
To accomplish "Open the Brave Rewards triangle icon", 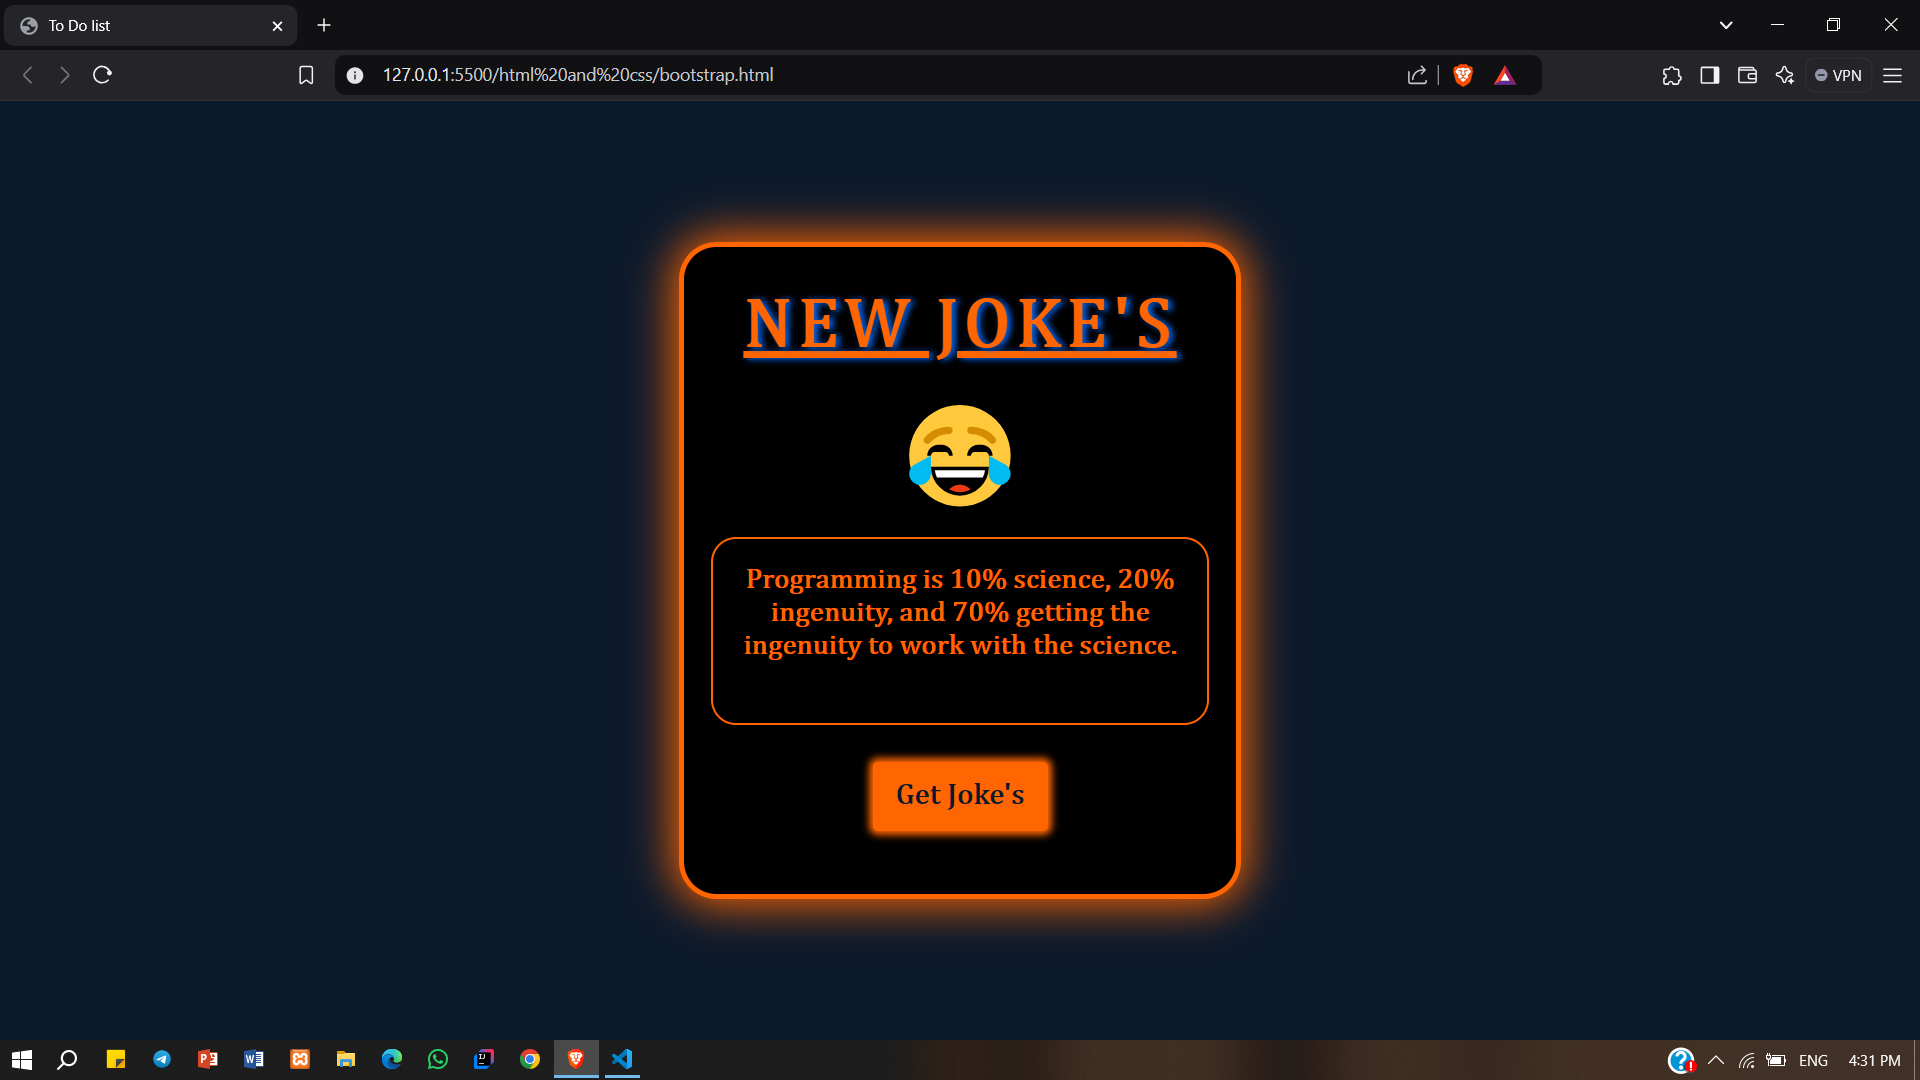I will [x=1505, y=75].
